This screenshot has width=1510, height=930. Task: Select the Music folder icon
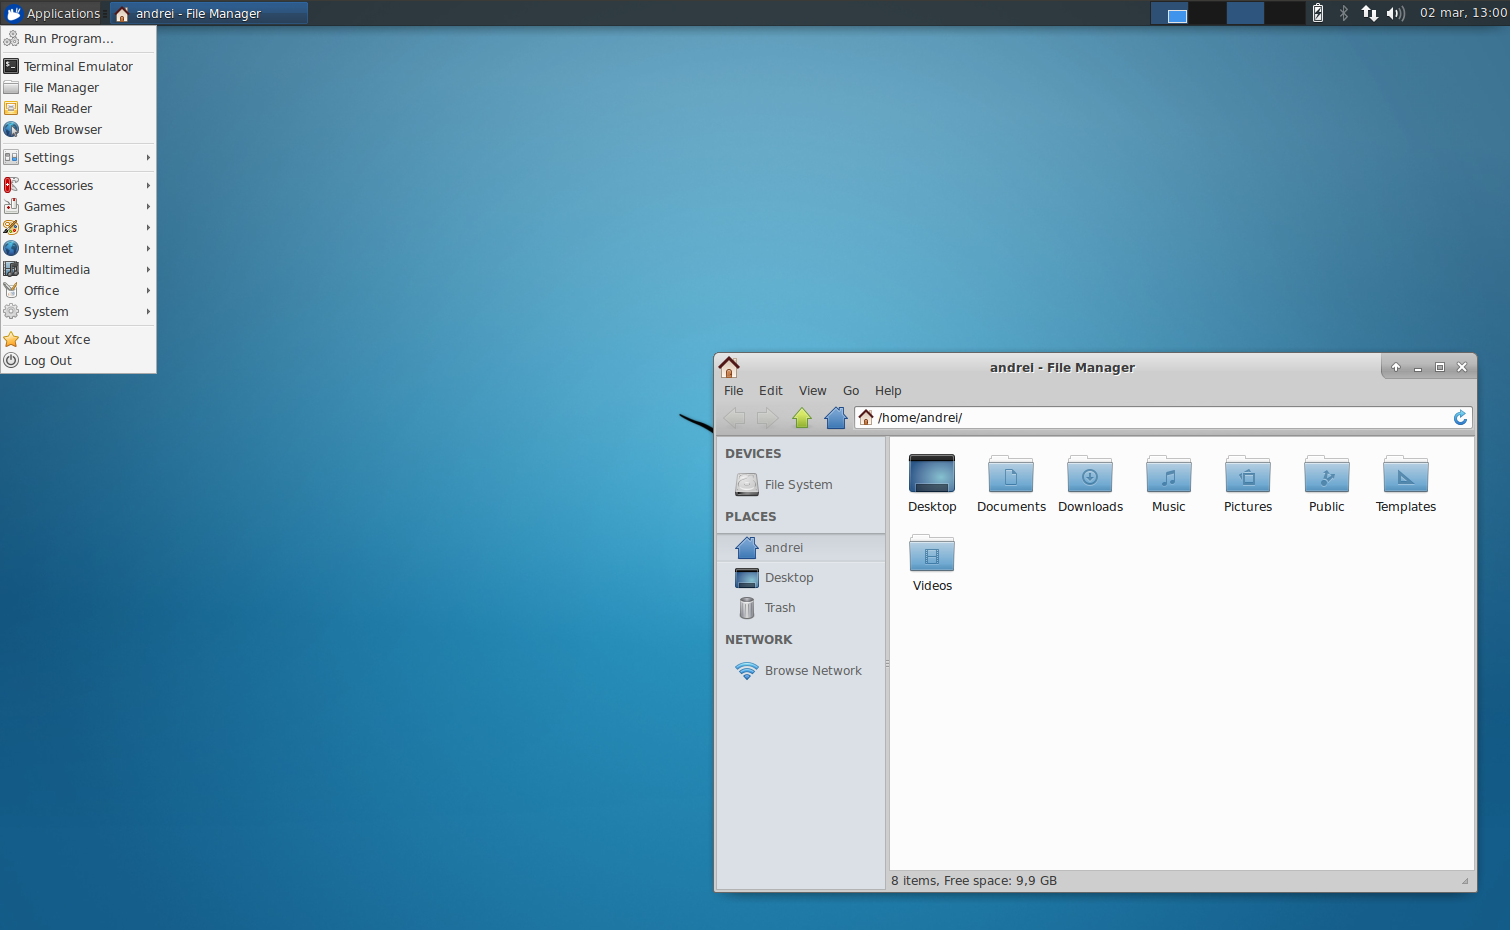click(x=1168, y=476)
